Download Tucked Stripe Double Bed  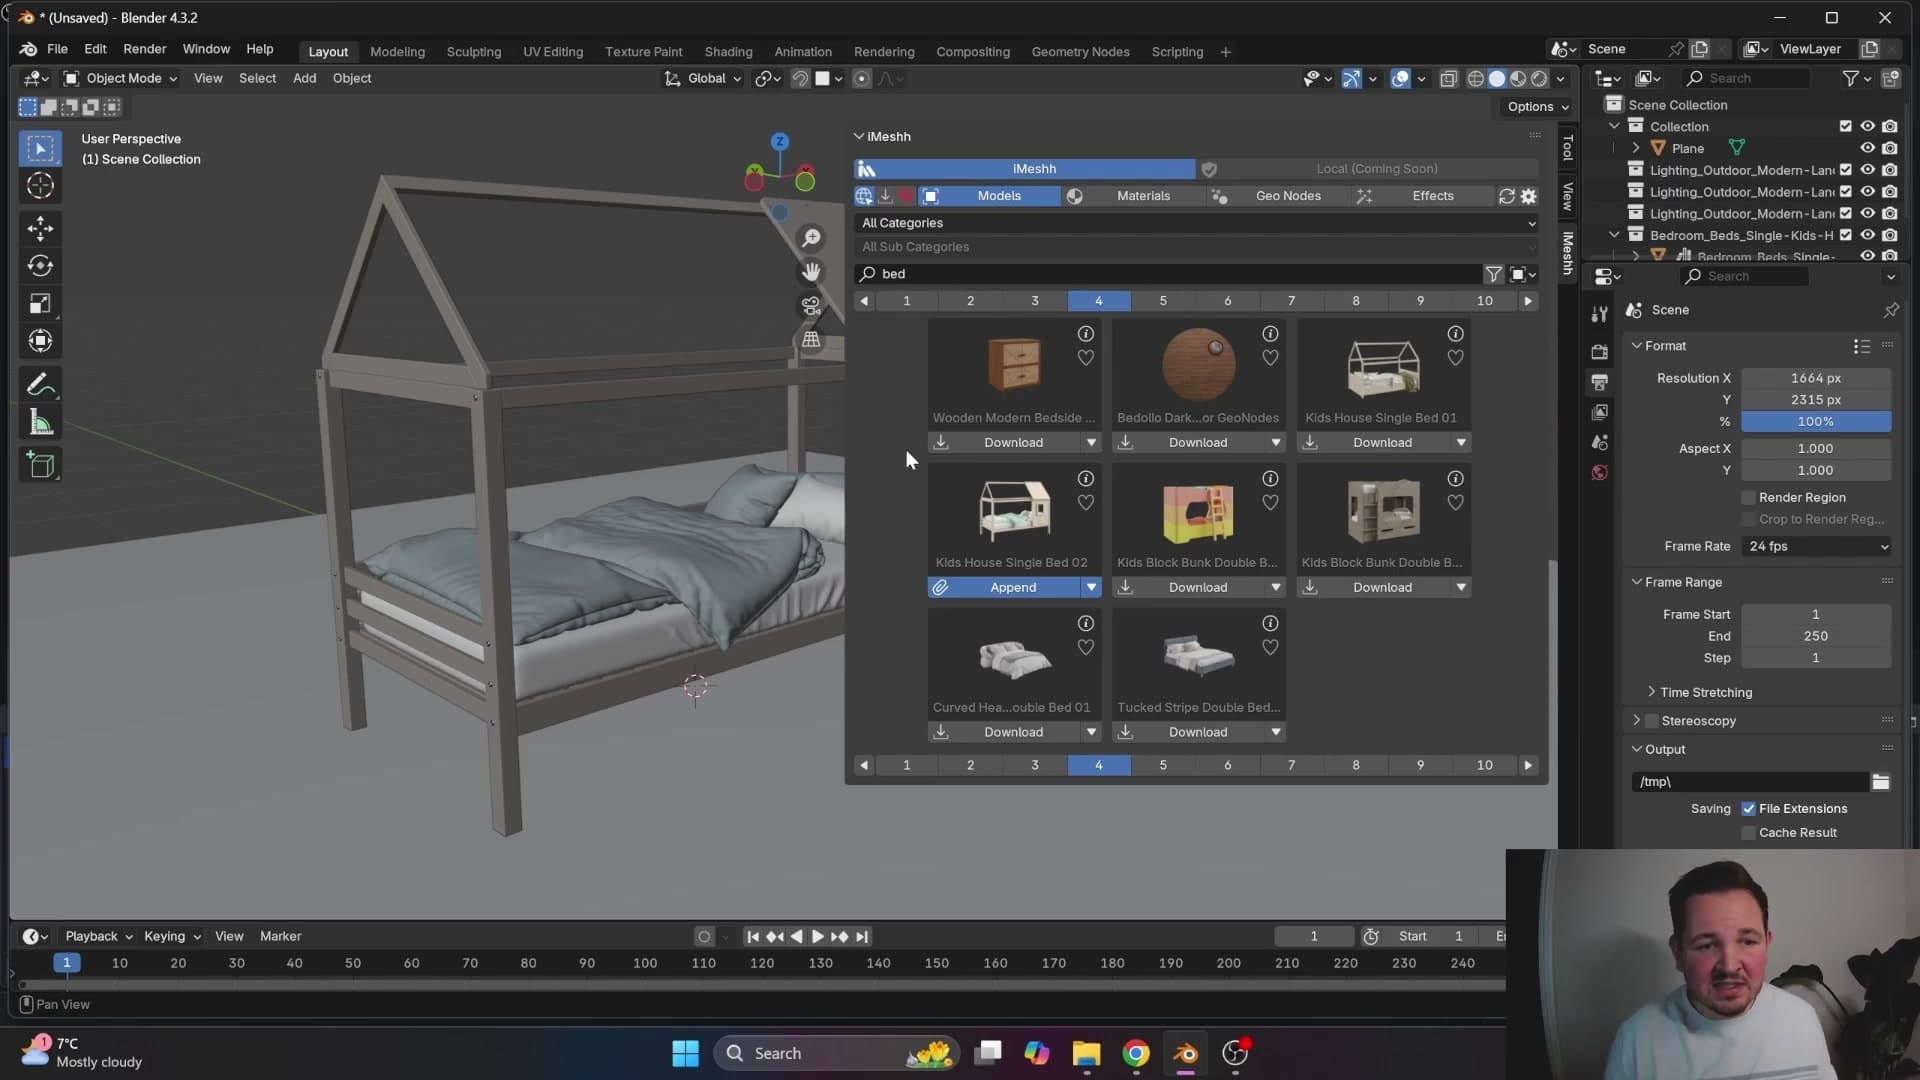(x=1189, y=733)
